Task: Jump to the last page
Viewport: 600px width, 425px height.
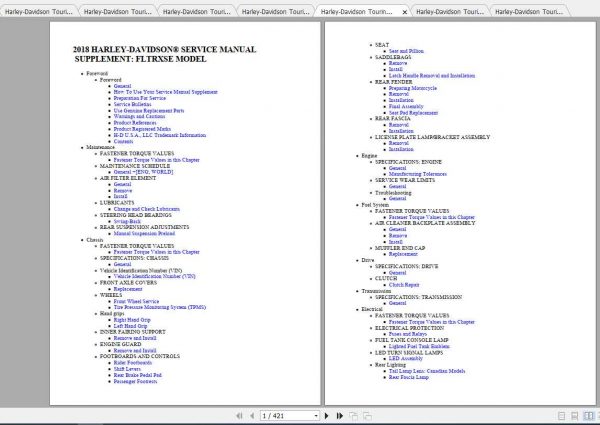Action: coord(339,416)
